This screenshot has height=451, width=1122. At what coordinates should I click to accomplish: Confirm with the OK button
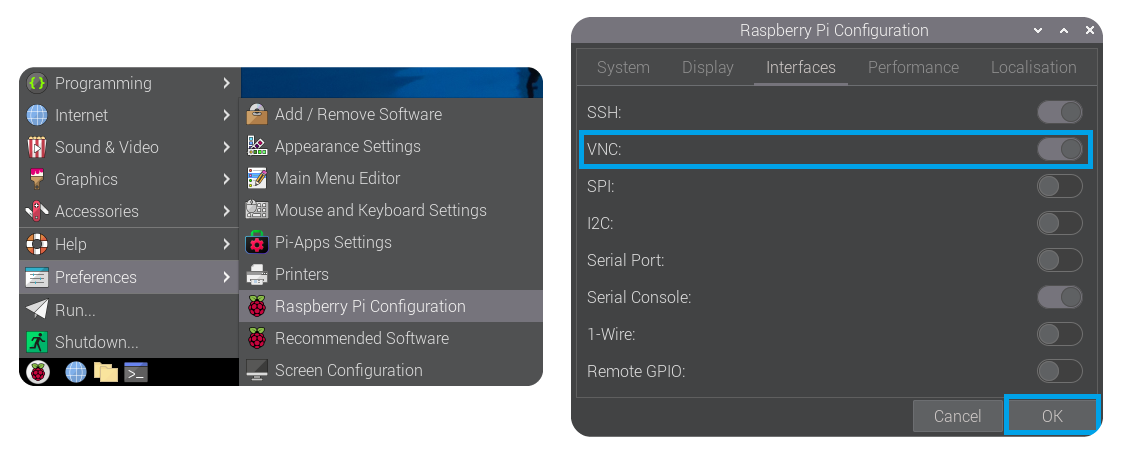pyautogui.click(x=1052, y=415)
